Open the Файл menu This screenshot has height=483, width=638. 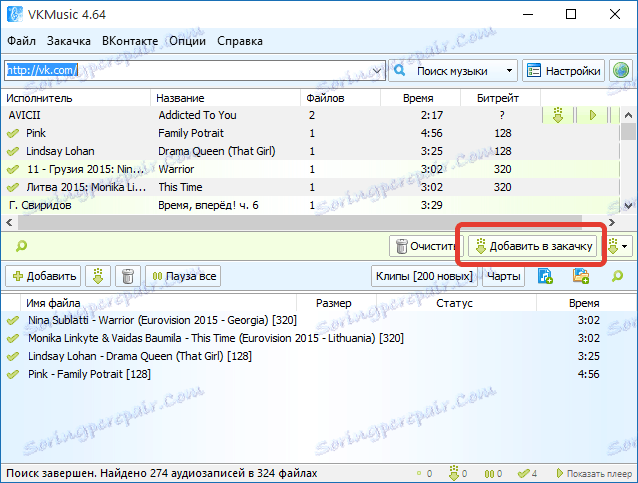pyautogui.click(x=22, y=41)
